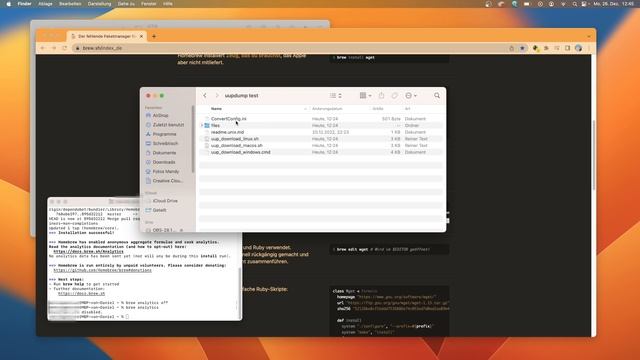The image size is (640, 360).
Task: Open Control Center in menu bar
Action: (584, 4)
